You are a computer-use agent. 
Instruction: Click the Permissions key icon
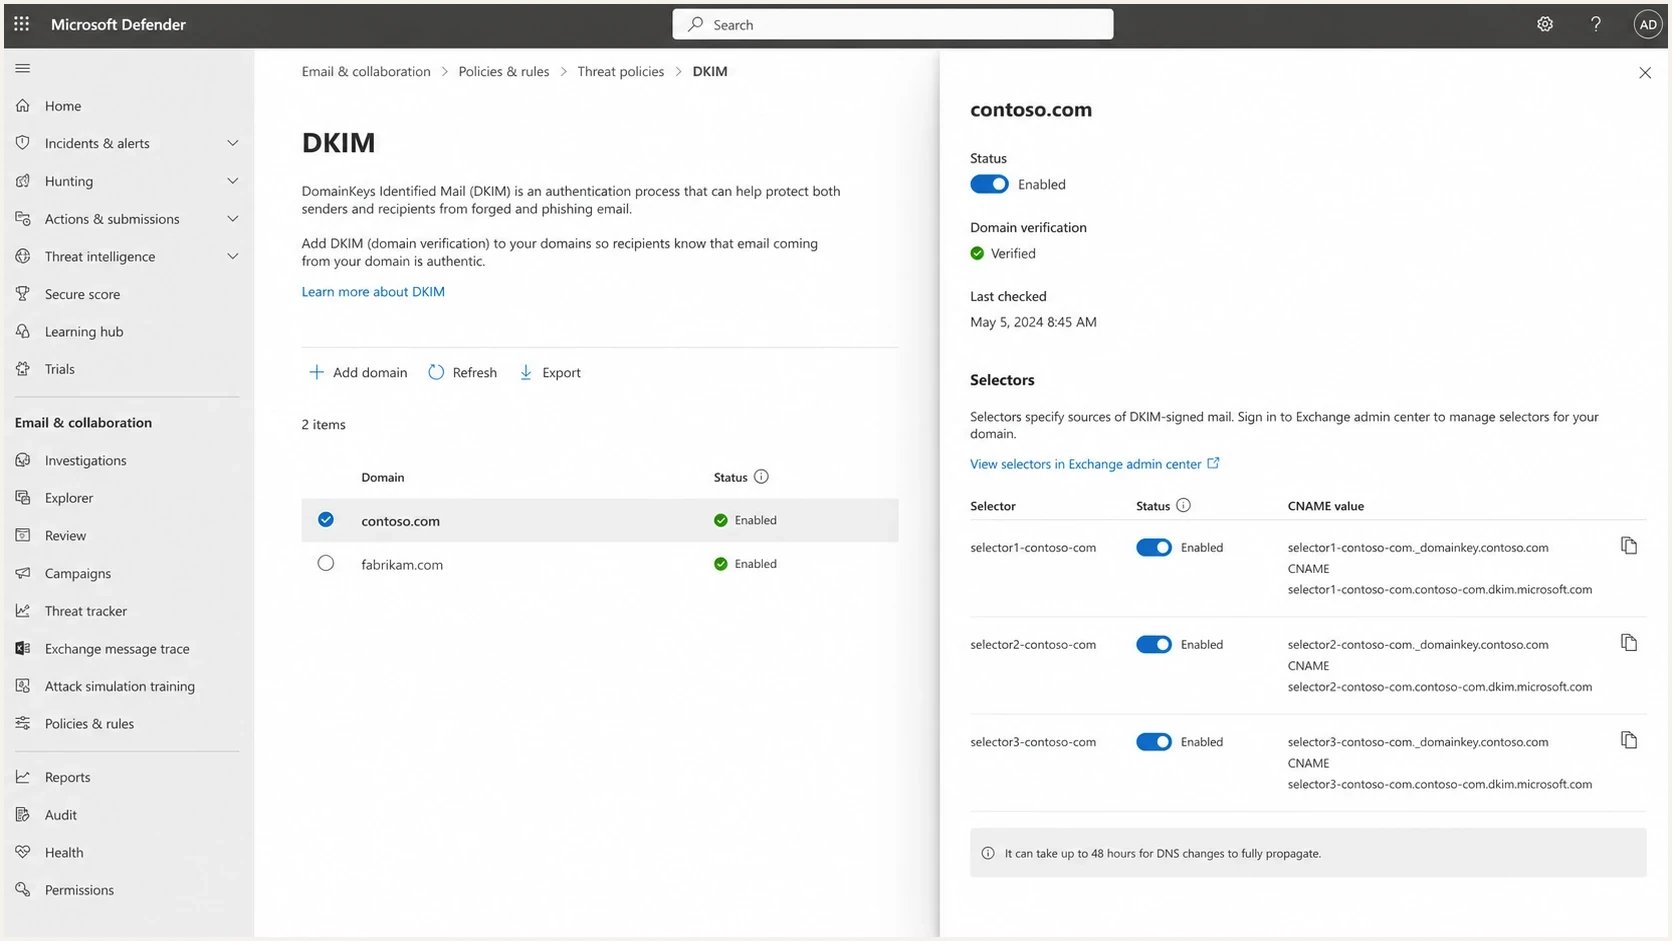tap(23, 889)
